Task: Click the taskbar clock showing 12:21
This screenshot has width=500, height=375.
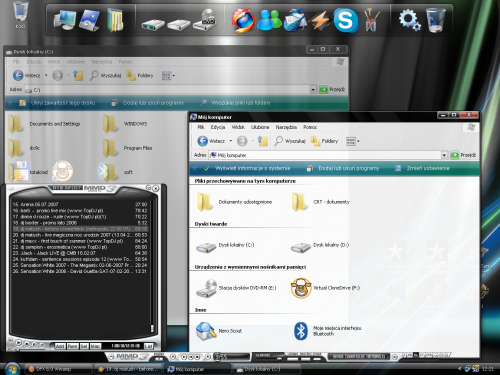Action: [487, 369]
